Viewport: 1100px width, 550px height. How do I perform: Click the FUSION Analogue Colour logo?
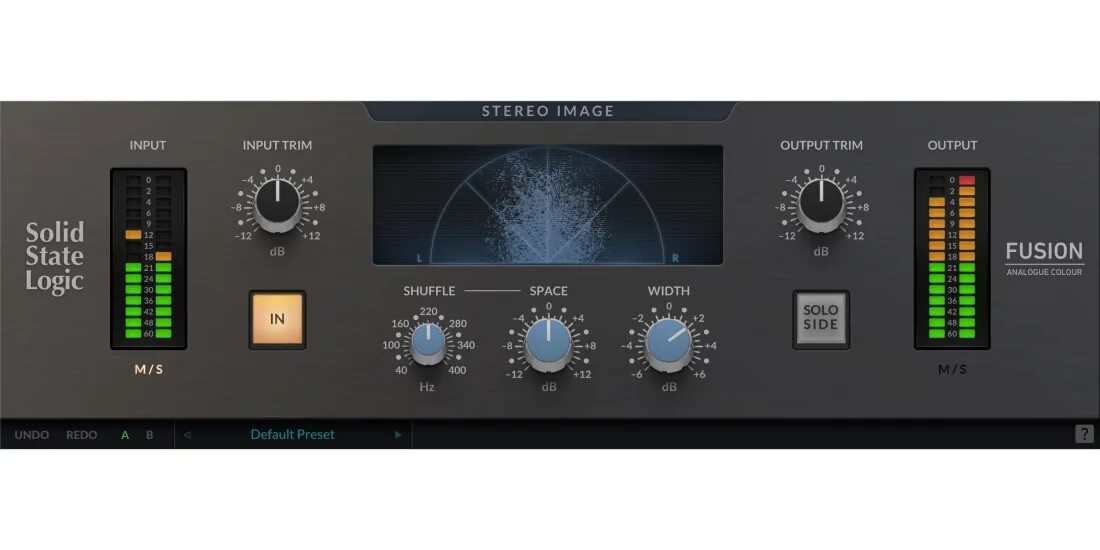1045,258
